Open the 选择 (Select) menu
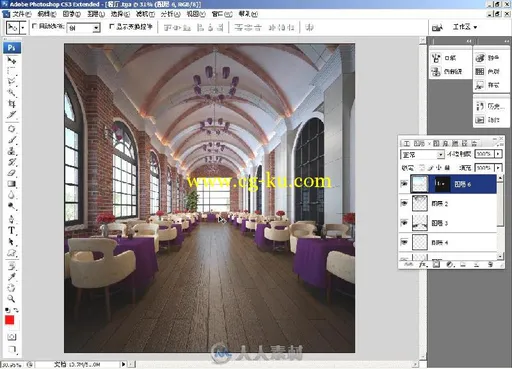Image resolution: width=512 pixels, height=369 pixels. point(120,14)
